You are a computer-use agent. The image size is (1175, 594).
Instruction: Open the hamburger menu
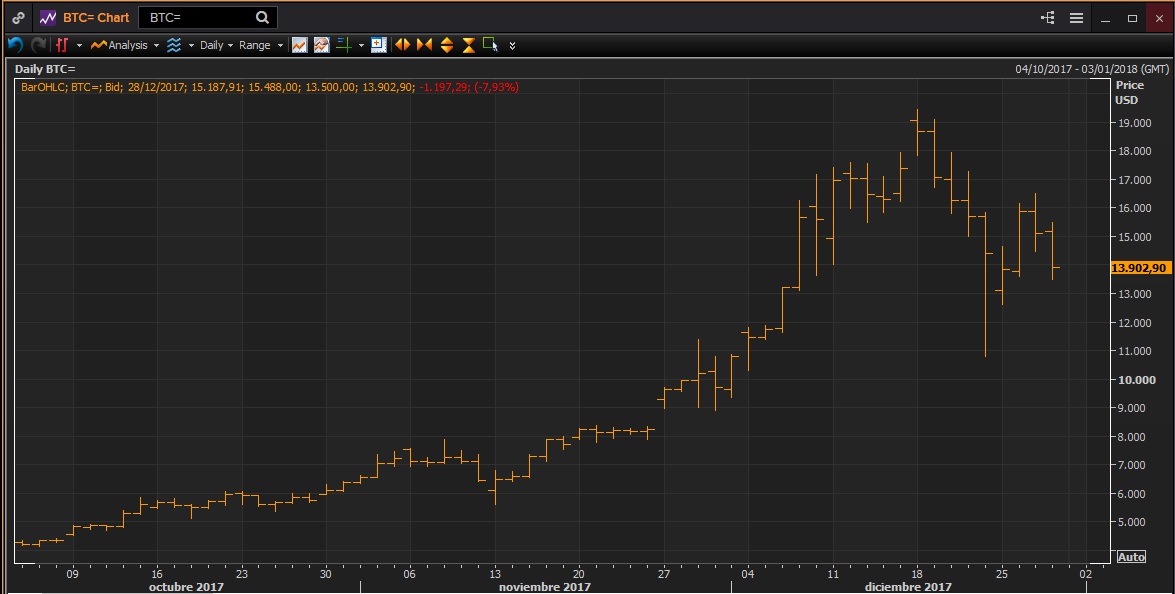(x=1076, y=17)
